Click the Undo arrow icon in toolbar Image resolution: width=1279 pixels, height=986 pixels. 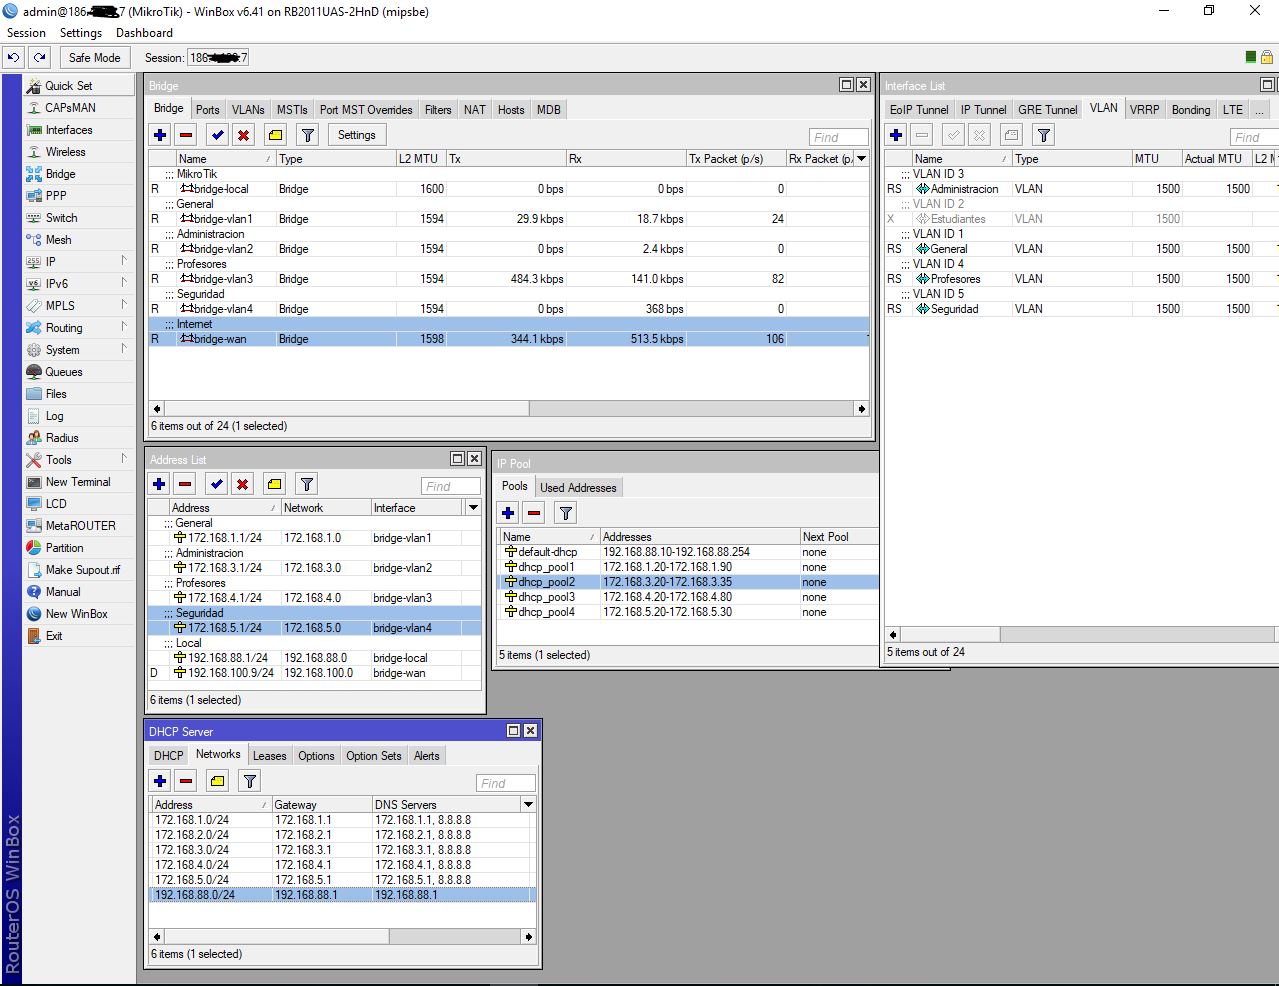click(x=13, y=57)
